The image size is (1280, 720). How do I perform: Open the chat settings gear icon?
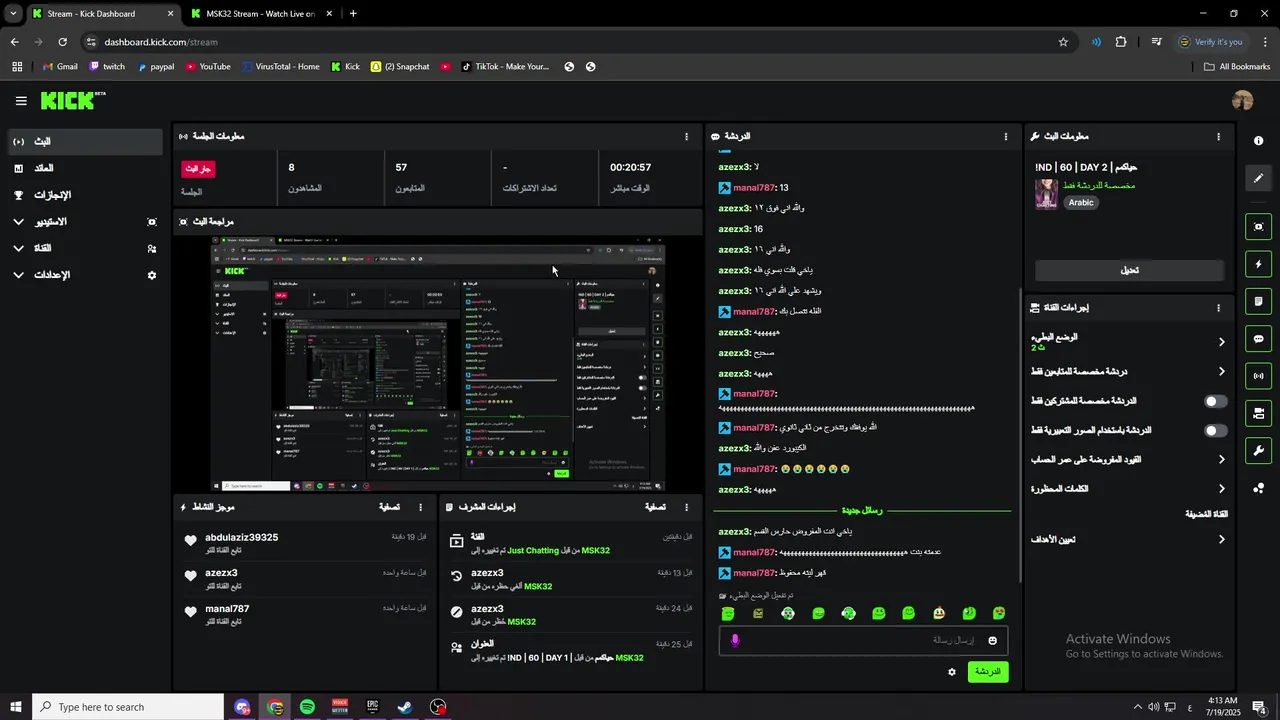tap(952, 672)
